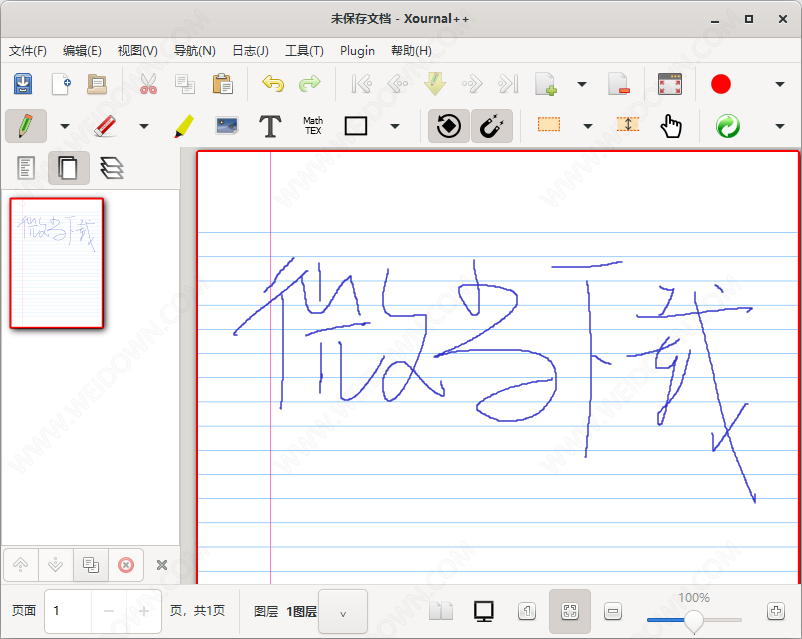Toggle grid snapping magnet button

492,126
